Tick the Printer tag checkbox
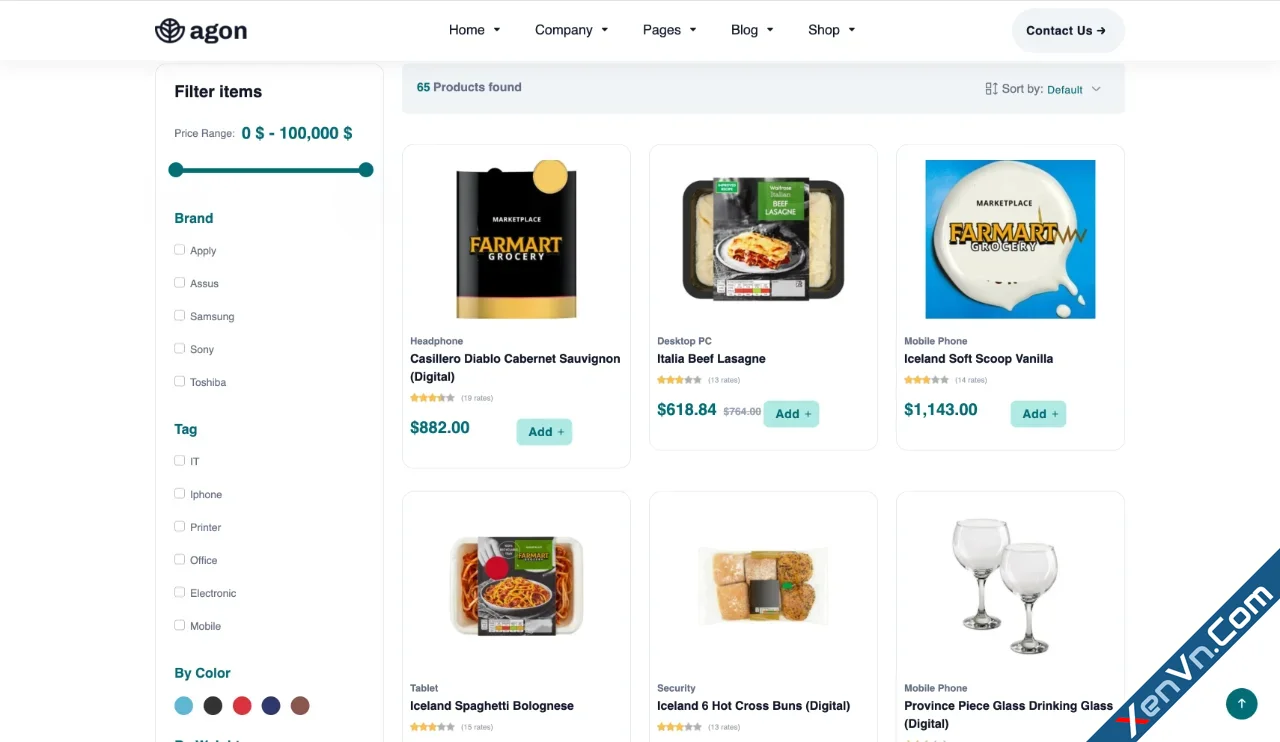The height and width of the screenshot is (742, 1280). 180,527
